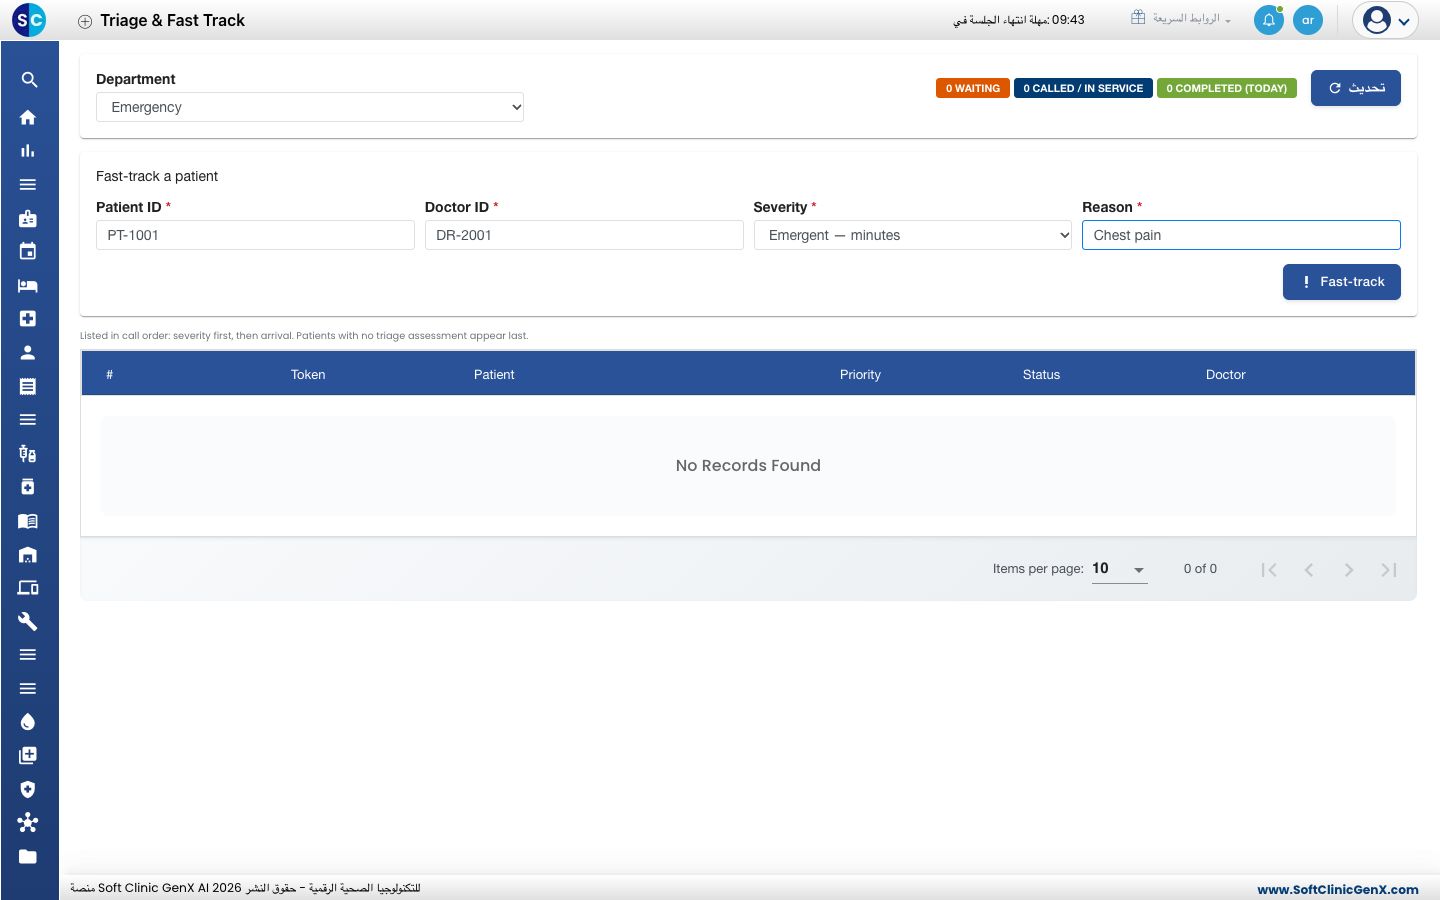1440x900 pixels.
Task: Select the open book icon
Action: 28,520
